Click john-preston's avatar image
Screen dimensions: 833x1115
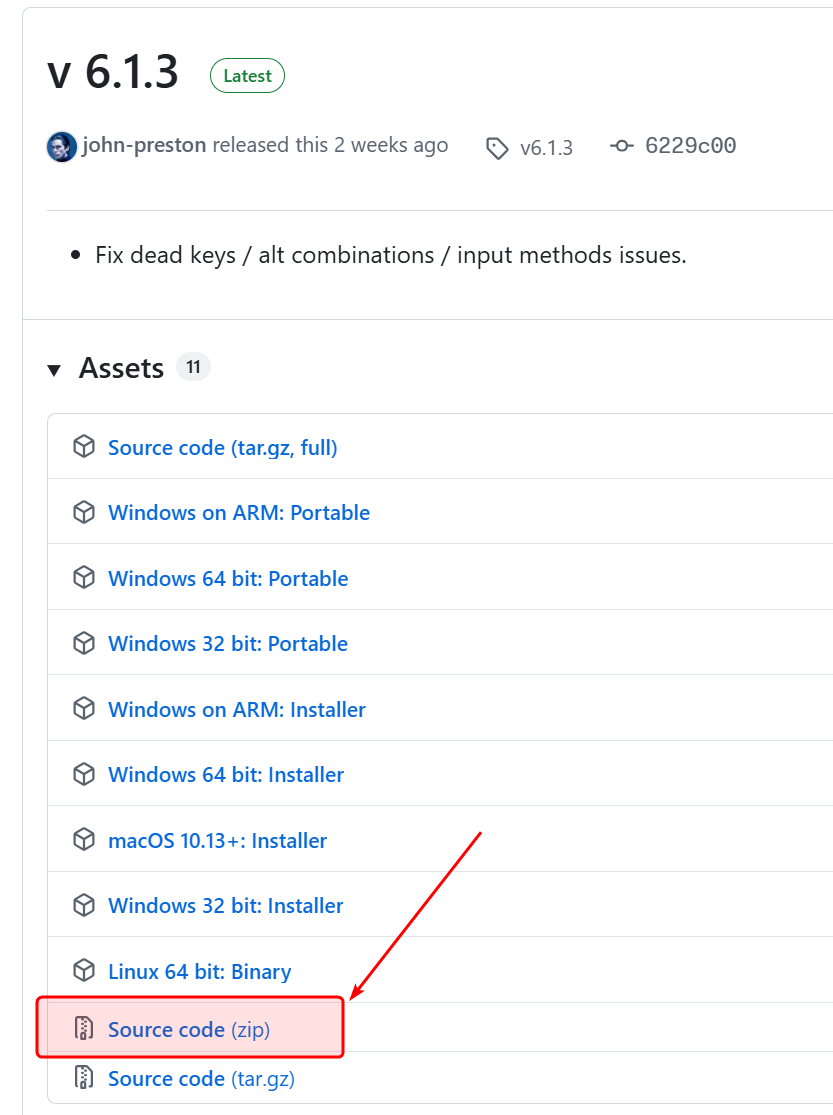[62, 146]
